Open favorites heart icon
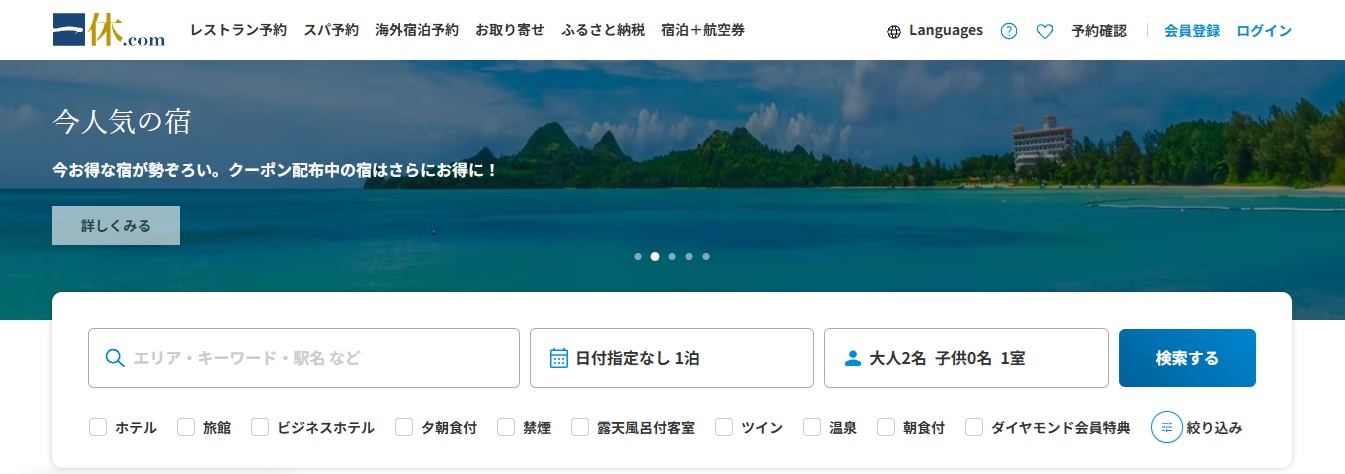1345x474 pixels. 1045,31
